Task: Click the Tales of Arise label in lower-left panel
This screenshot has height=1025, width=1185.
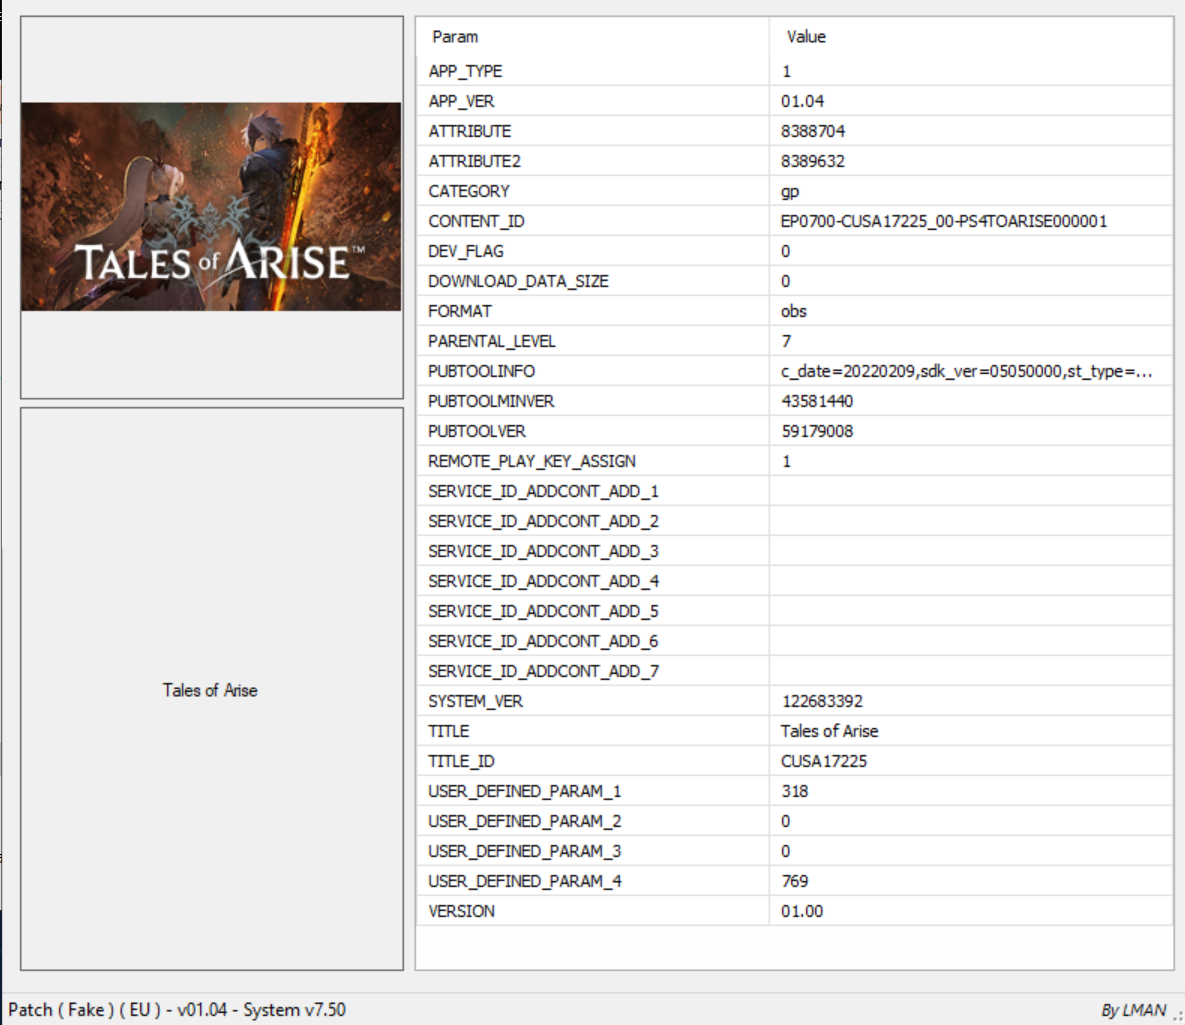Action: coord(210,690)
